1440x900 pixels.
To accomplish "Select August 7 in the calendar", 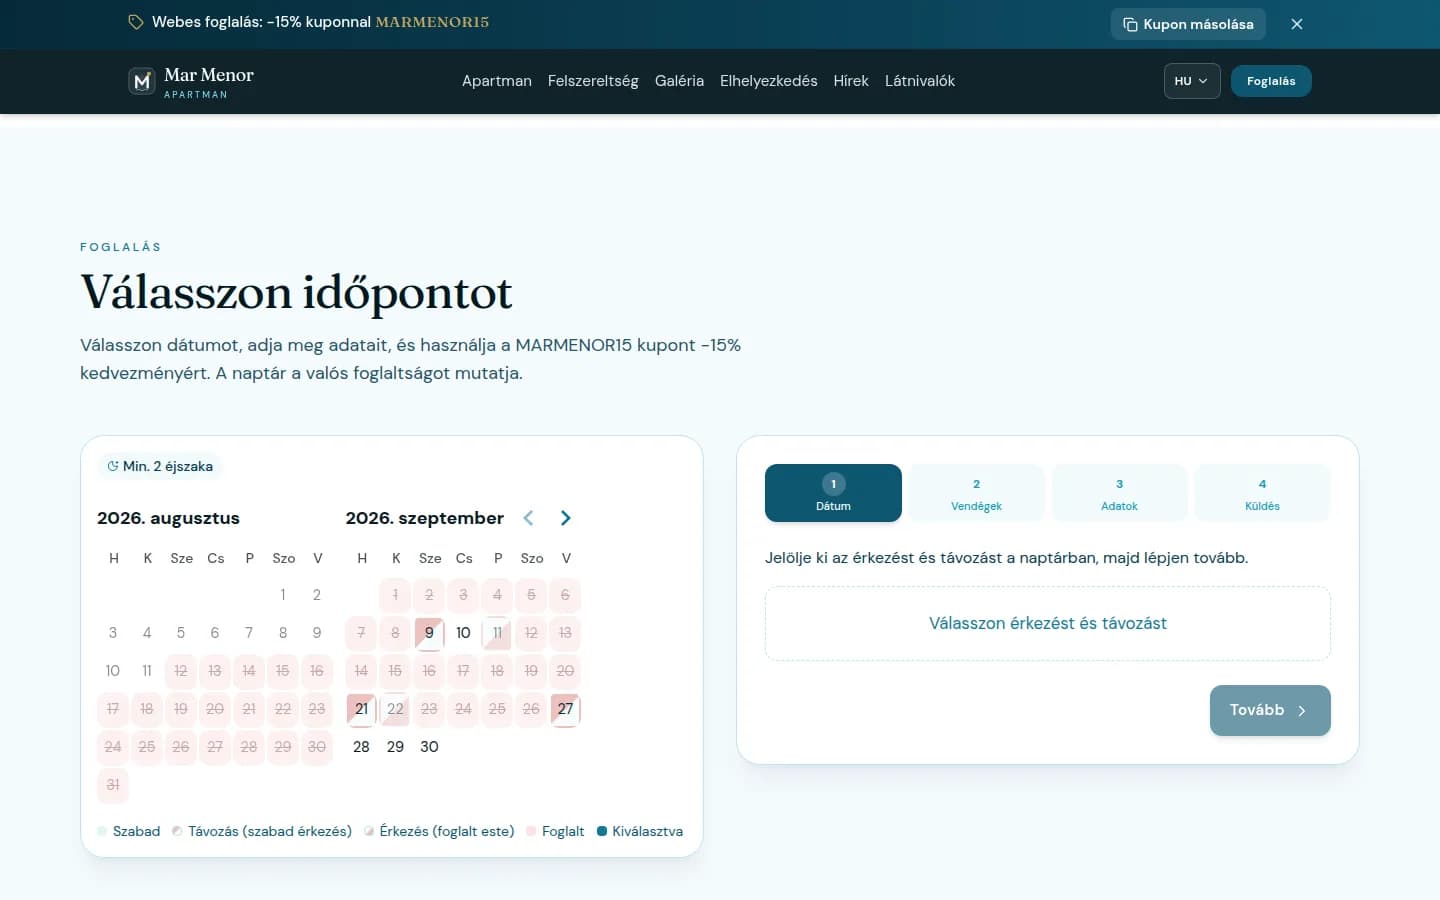I will coord(249,633).
